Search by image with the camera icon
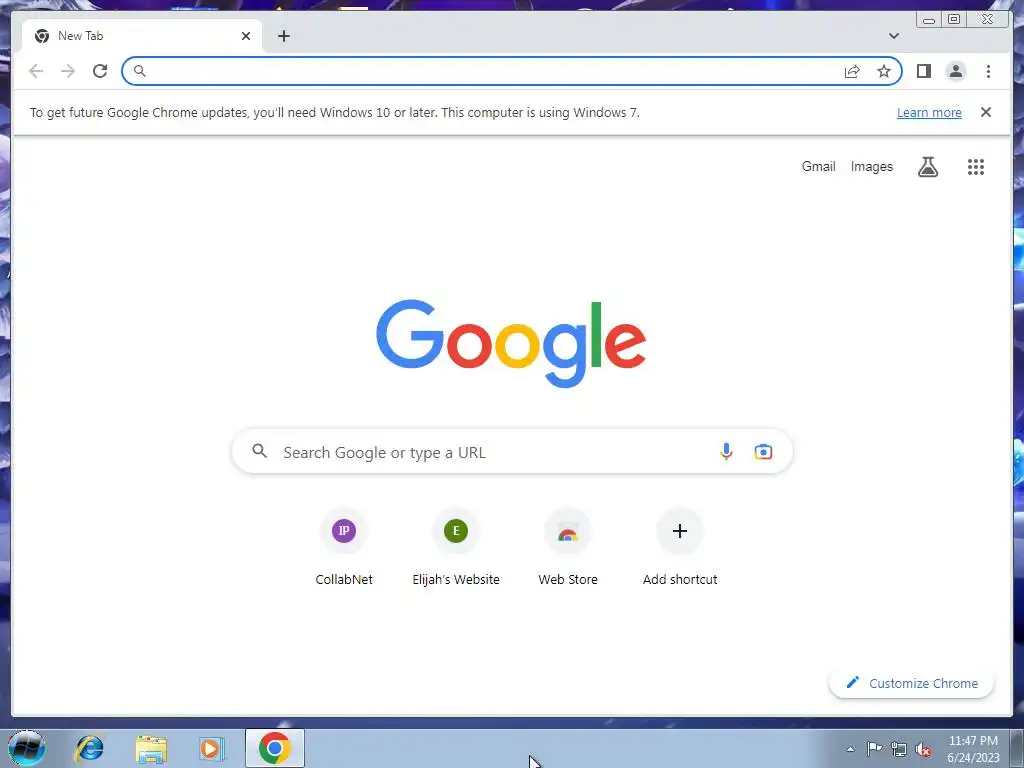Screen dimensions: 1024x768 (763, 451)
